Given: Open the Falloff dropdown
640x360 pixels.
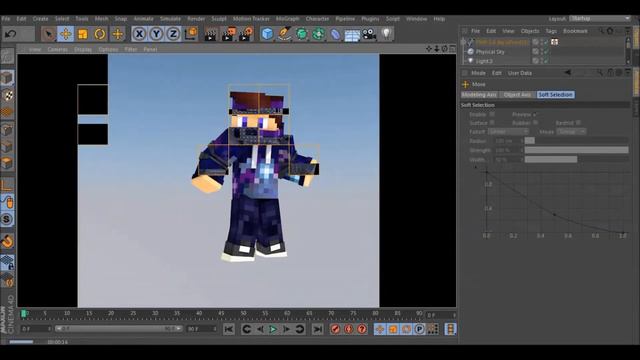Looking at the screenshot, I should click(509, 132).
